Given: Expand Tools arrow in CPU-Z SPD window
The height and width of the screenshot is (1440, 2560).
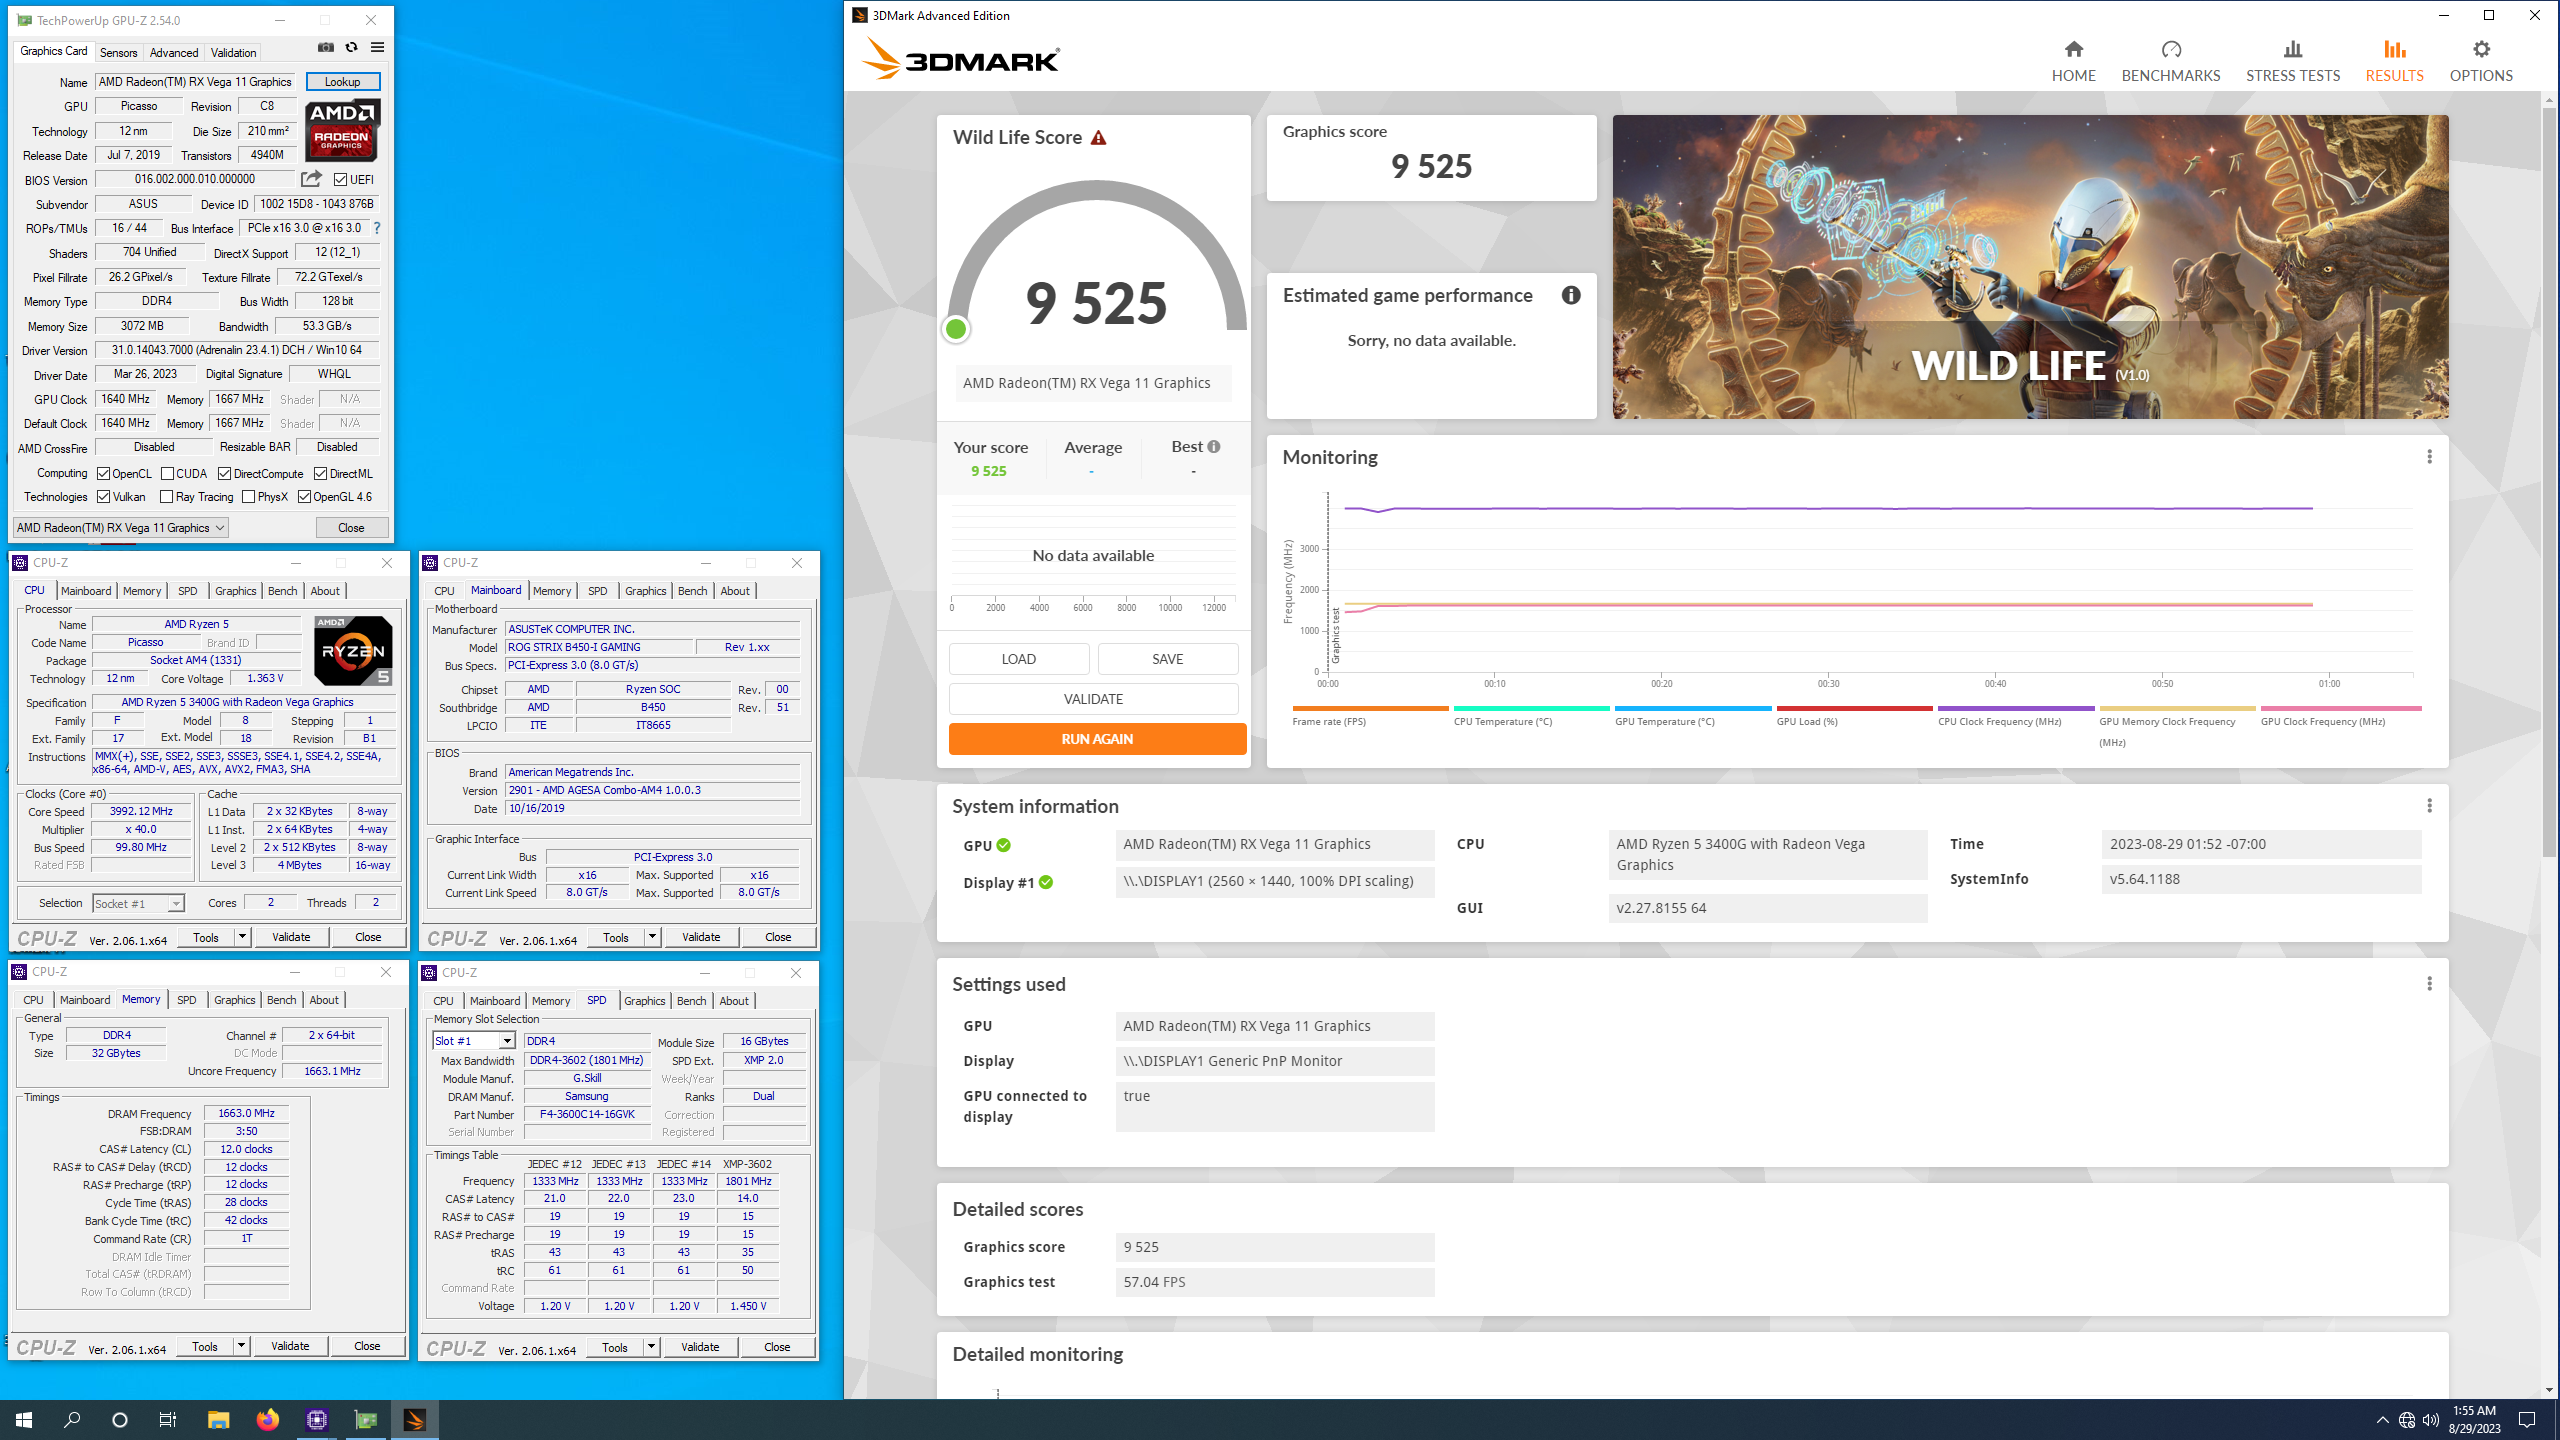Looking at the screenshot, I should (x=651, y=1347).
